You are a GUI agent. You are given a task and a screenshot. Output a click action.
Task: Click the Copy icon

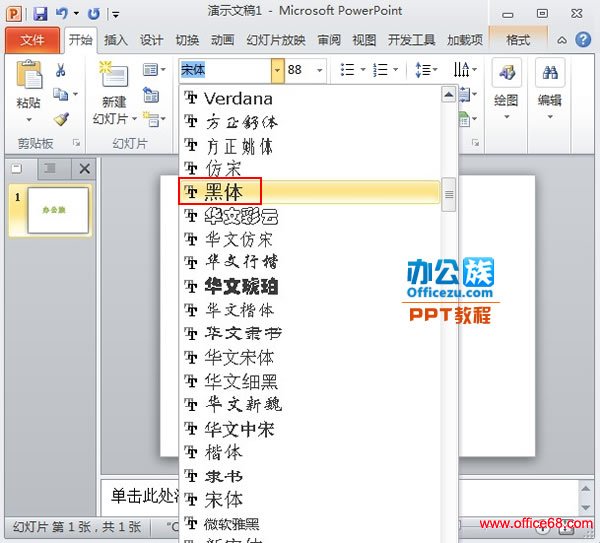[60, 94]
